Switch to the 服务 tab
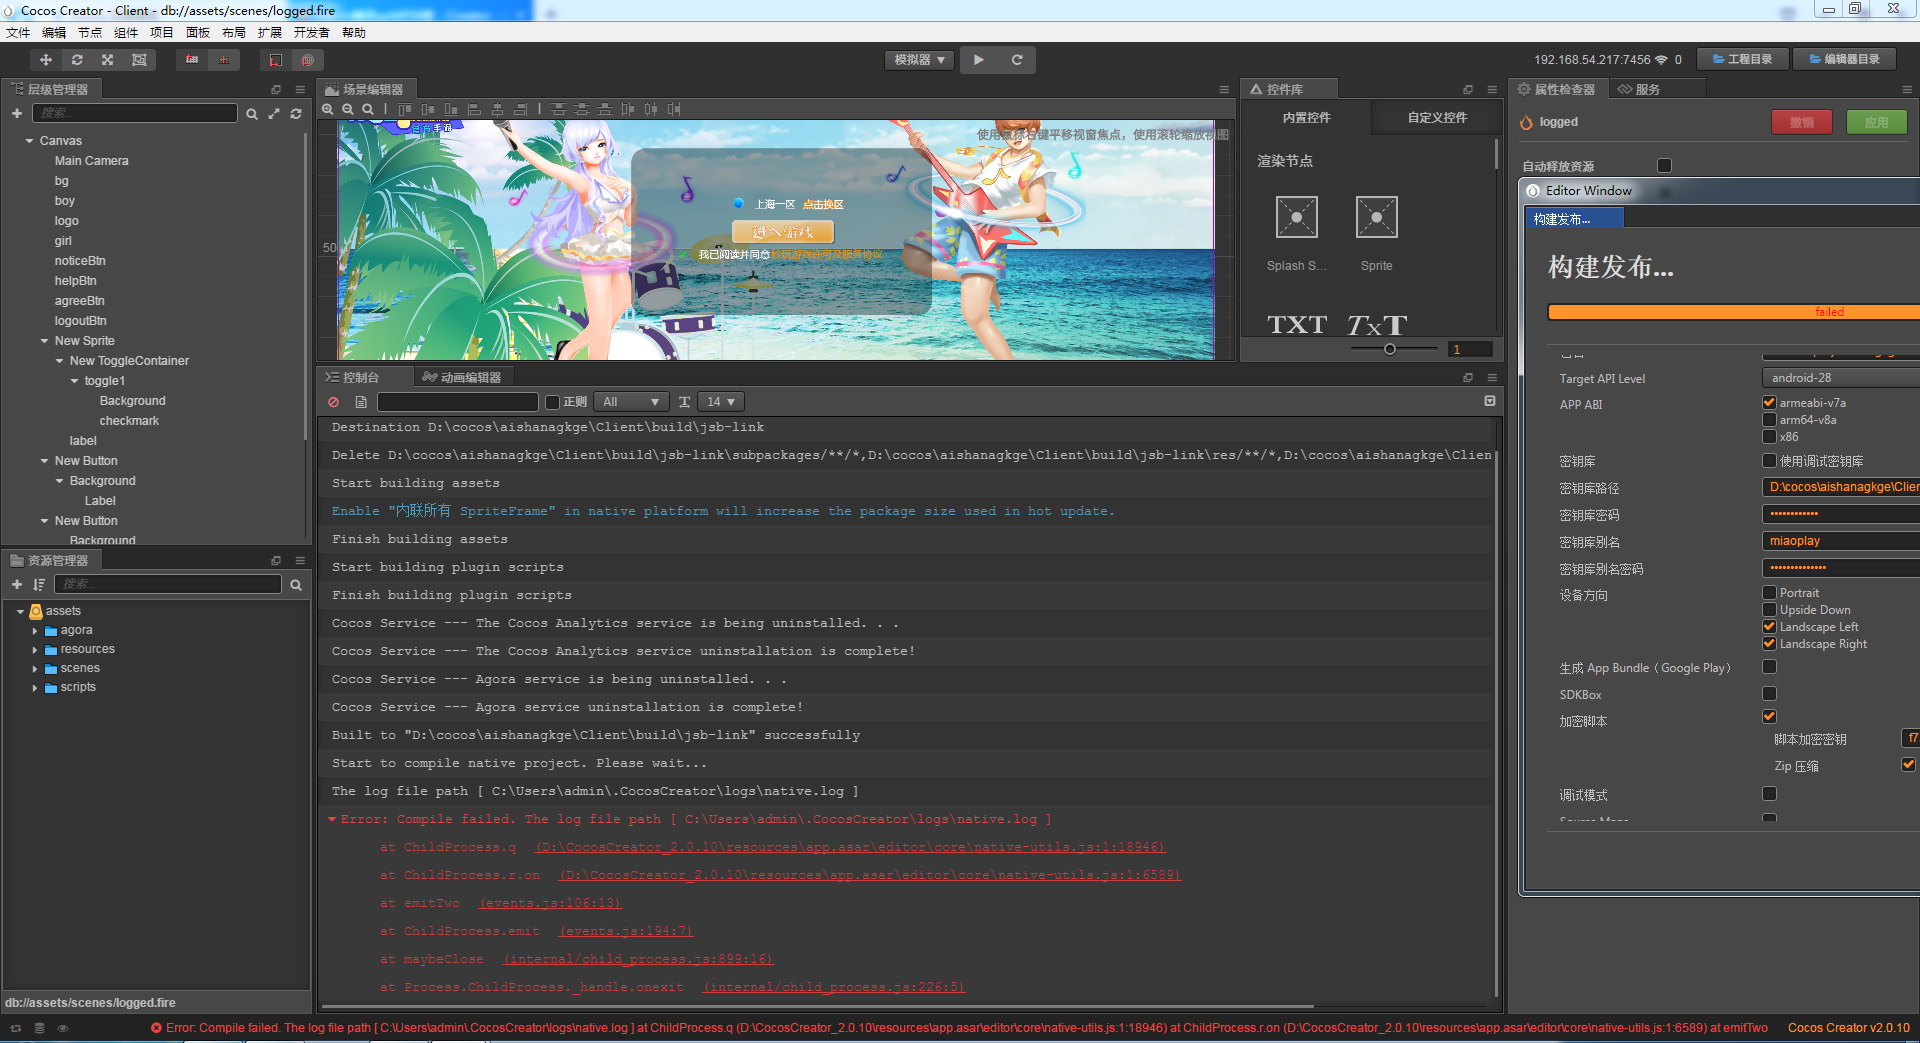1920x1043 pixels. [x=1640, y=89]
